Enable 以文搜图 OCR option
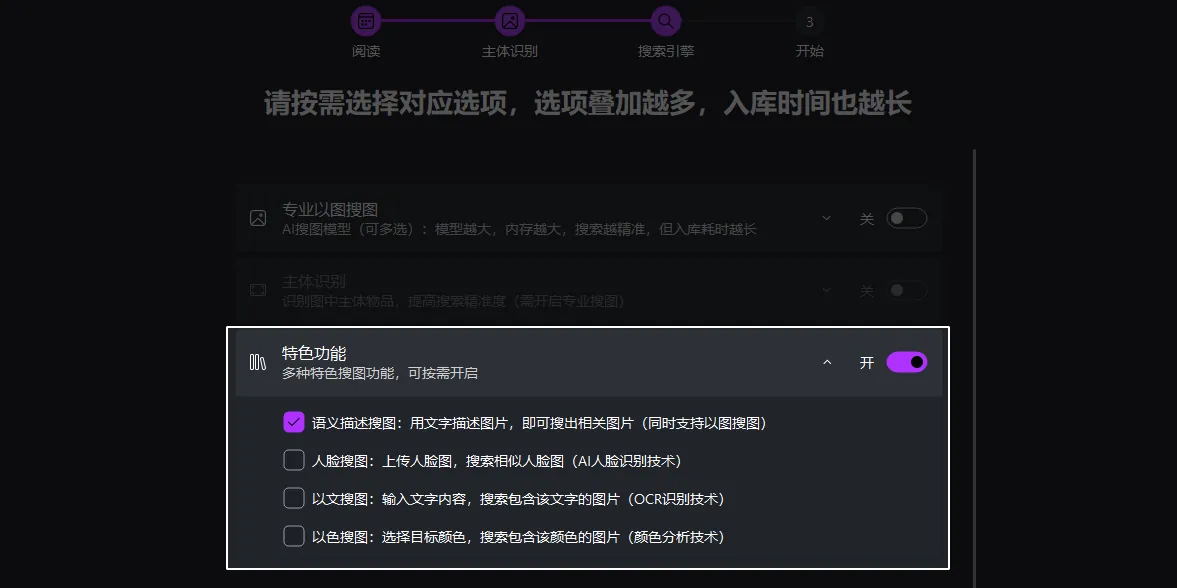 coord(293,498)
